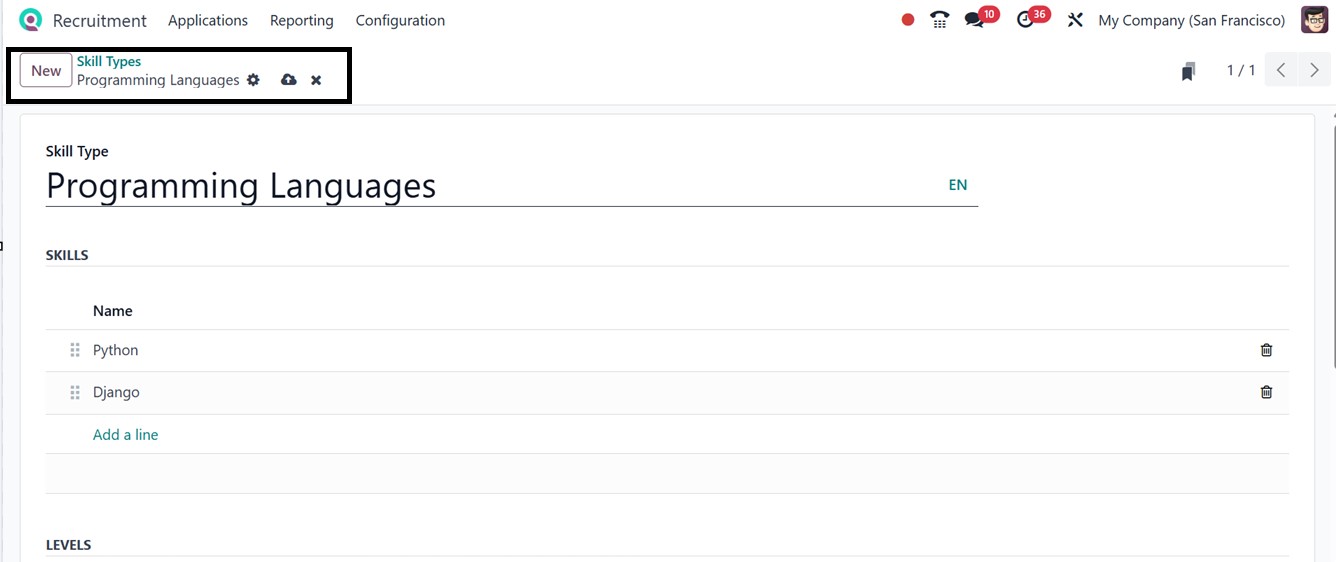Open the user avatar menu

click(1314, 20)
